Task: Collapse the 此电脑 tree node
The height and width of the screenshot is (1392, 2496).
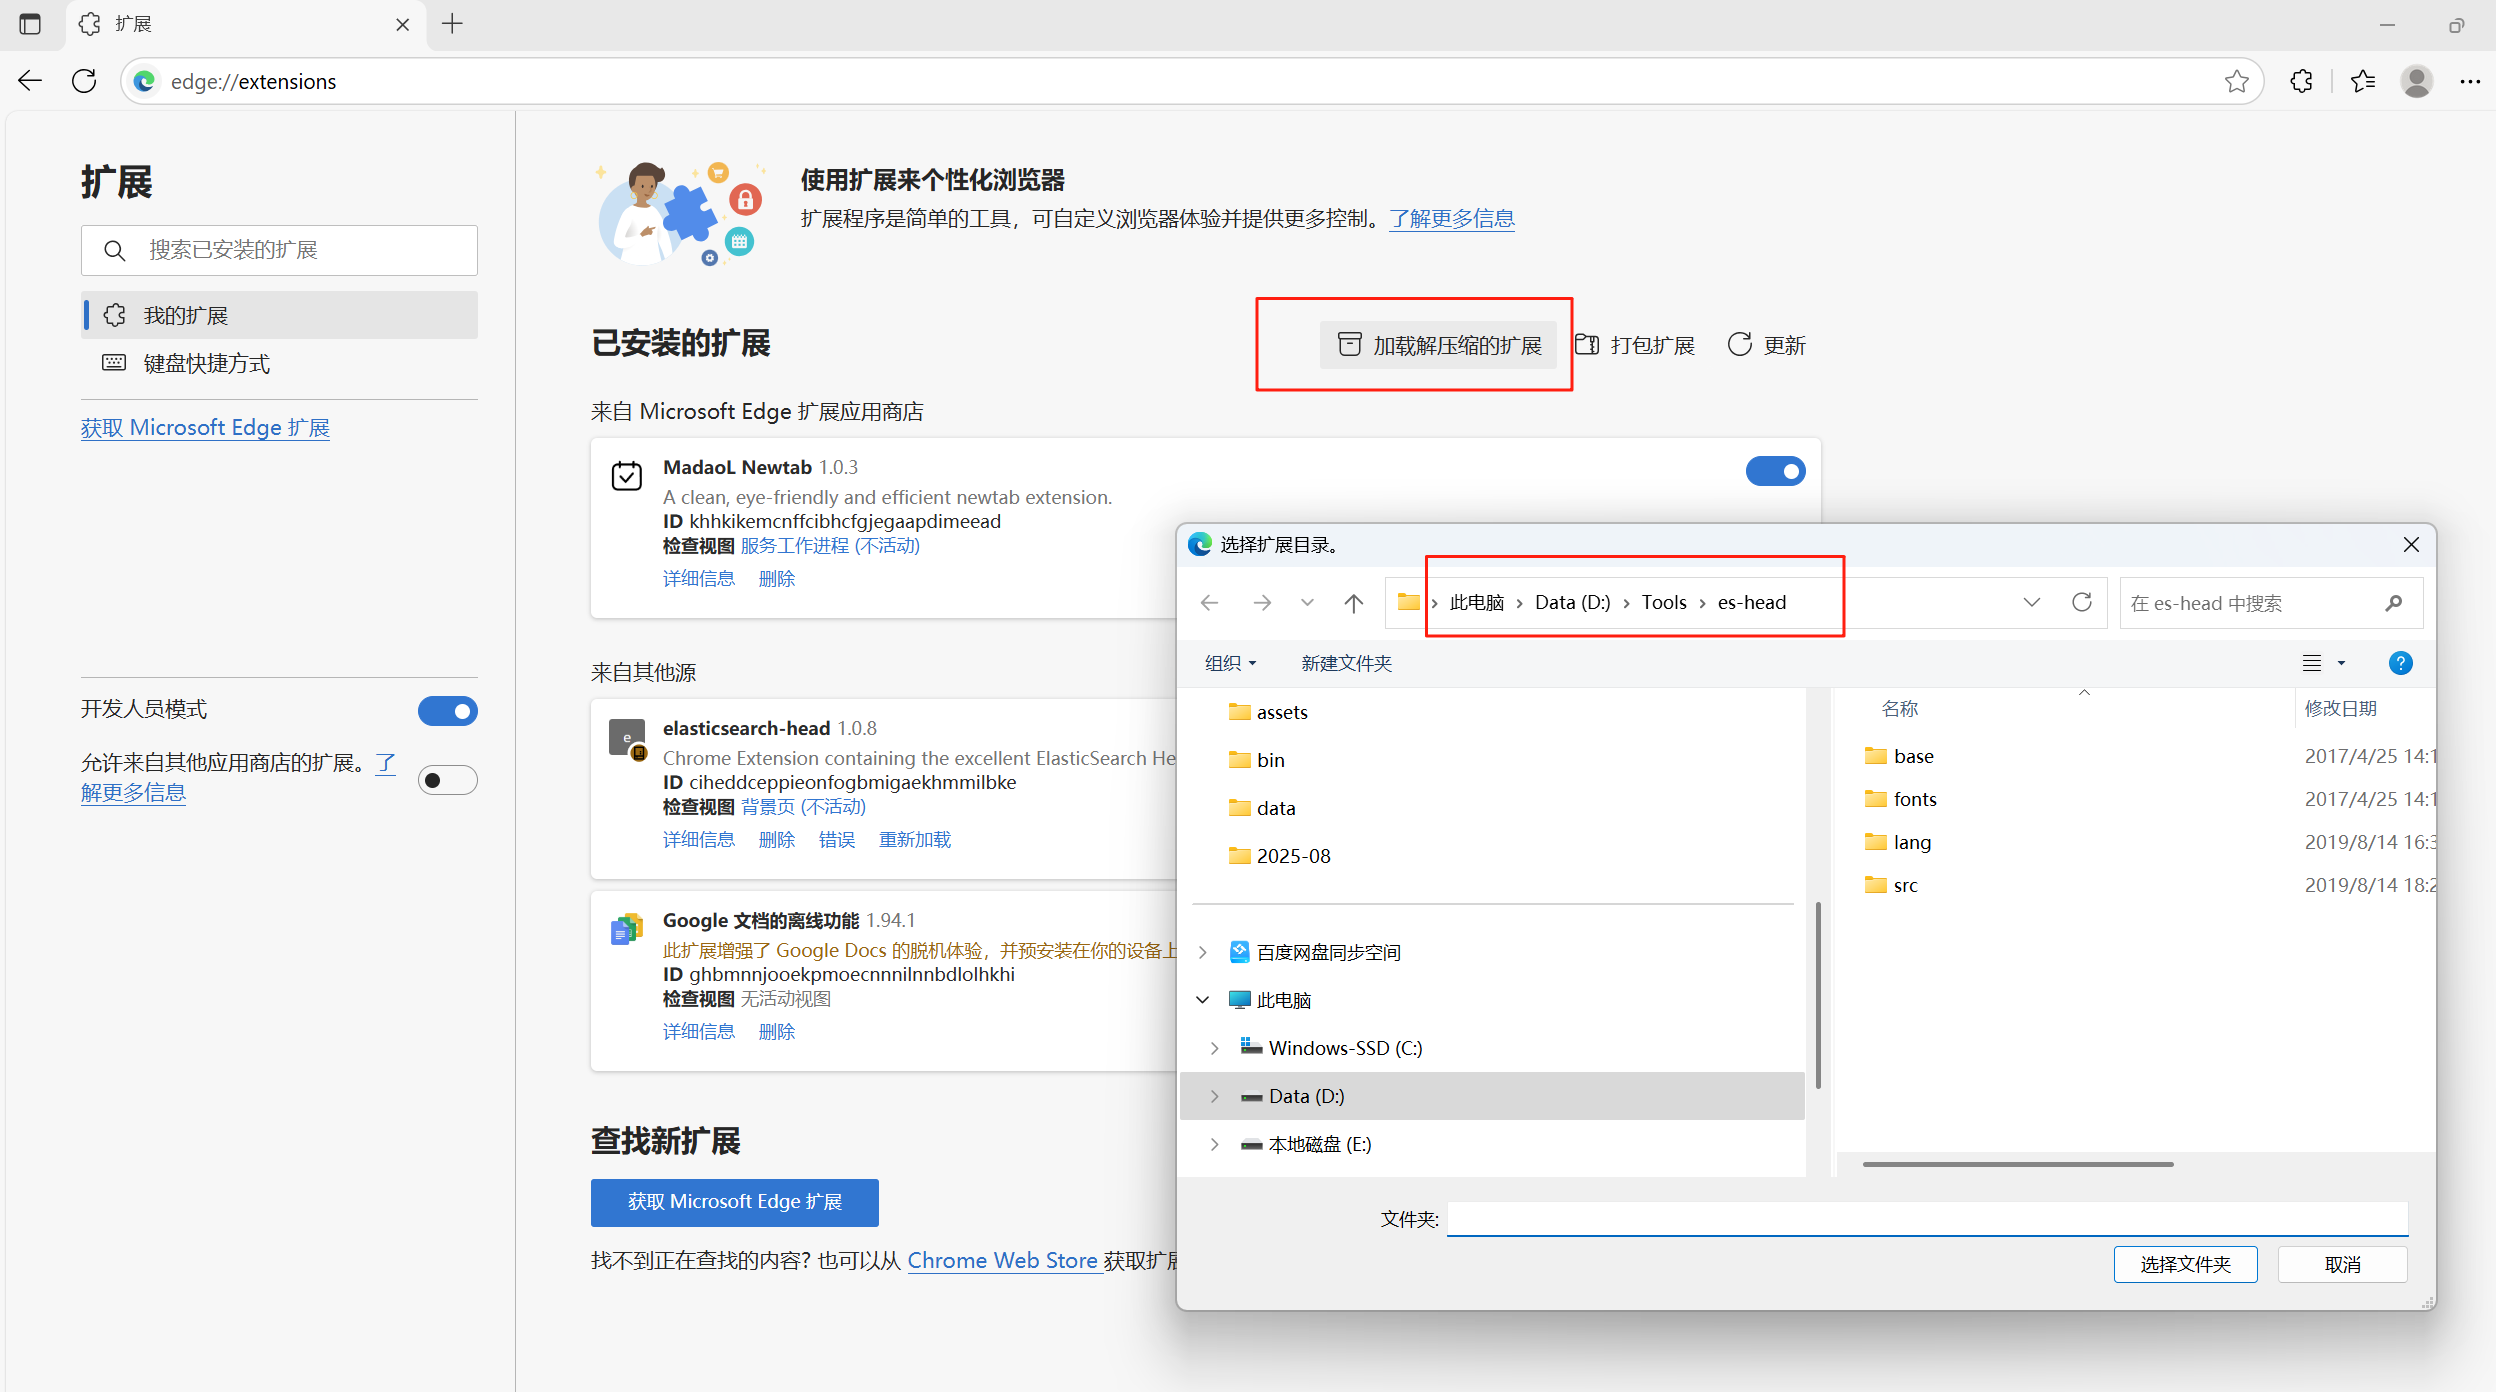Action: pyautogui.click(x=1203, y=1000)
